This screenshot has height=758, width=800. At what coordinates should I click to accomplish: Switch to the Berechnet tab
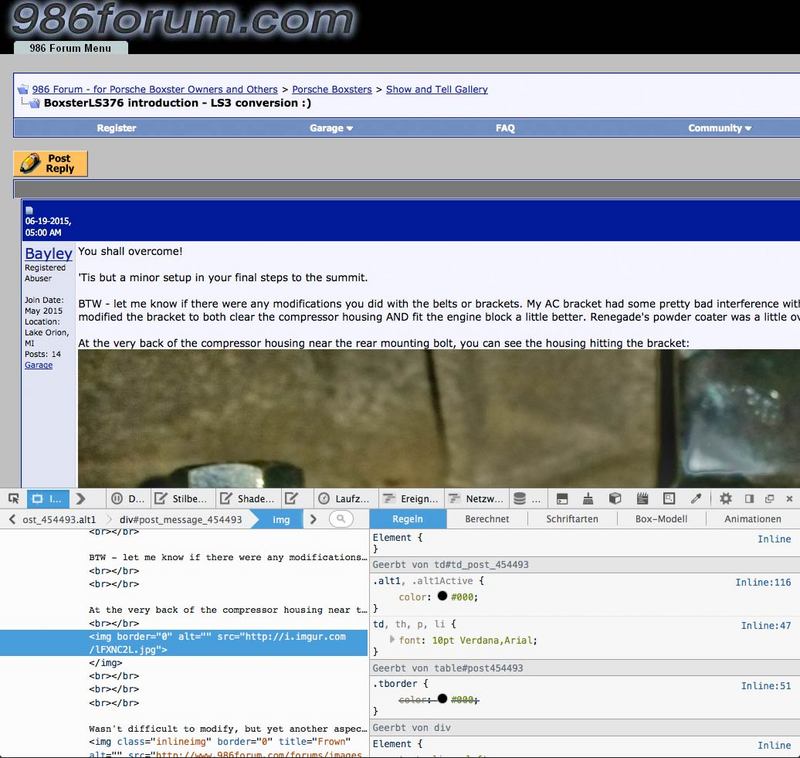(x=486, y=519)
